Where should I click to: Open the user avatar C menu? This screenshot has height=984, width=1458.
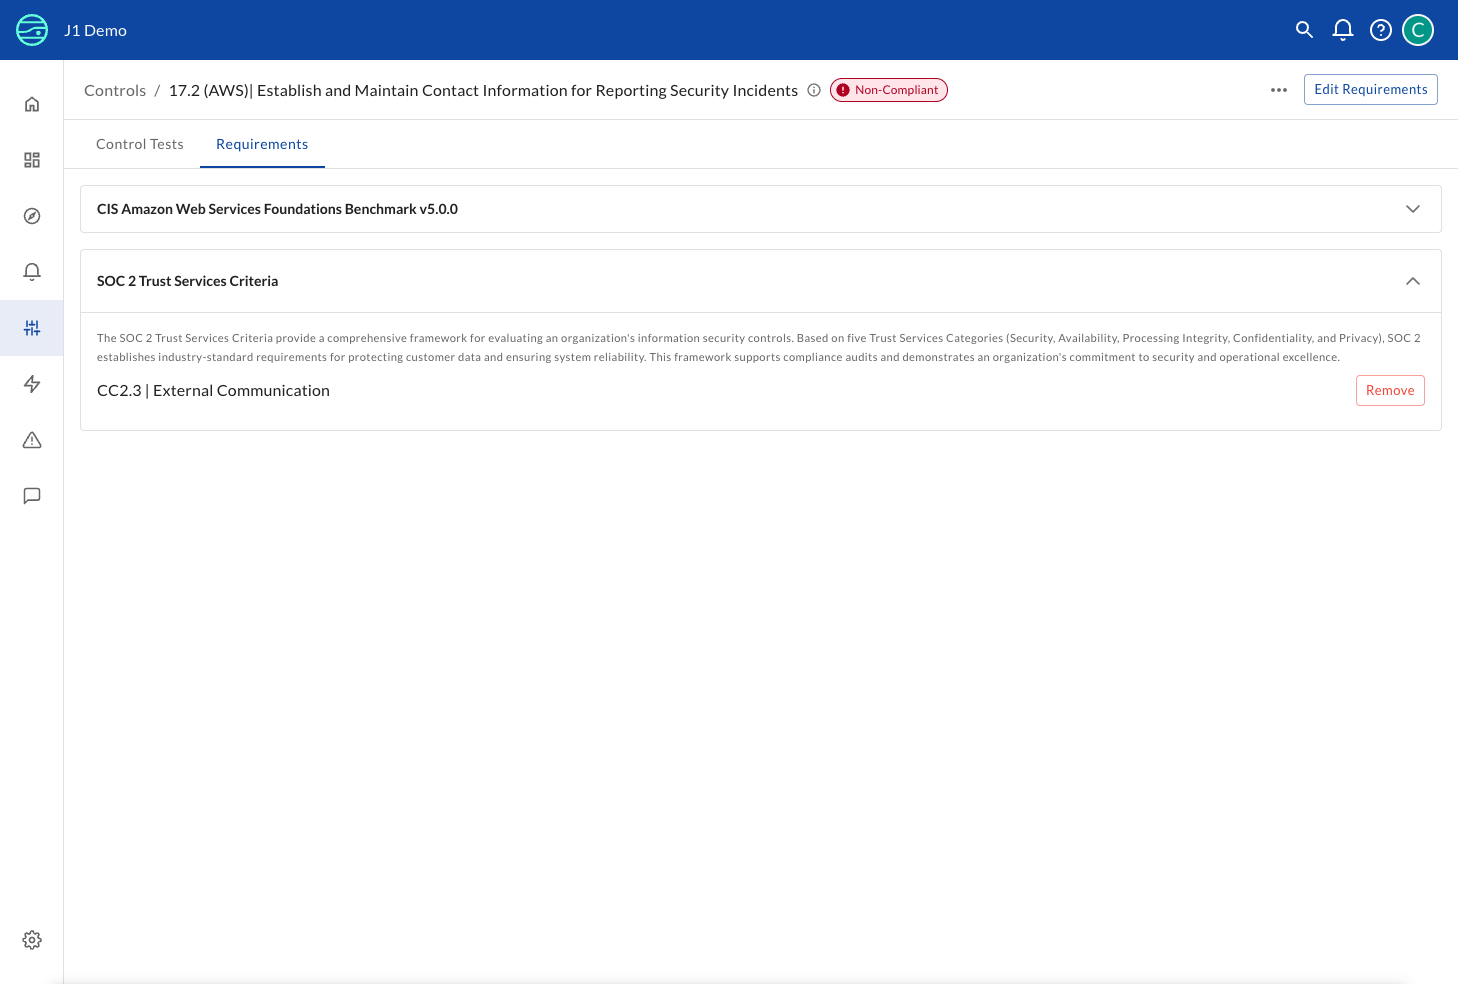[1417, 30]
